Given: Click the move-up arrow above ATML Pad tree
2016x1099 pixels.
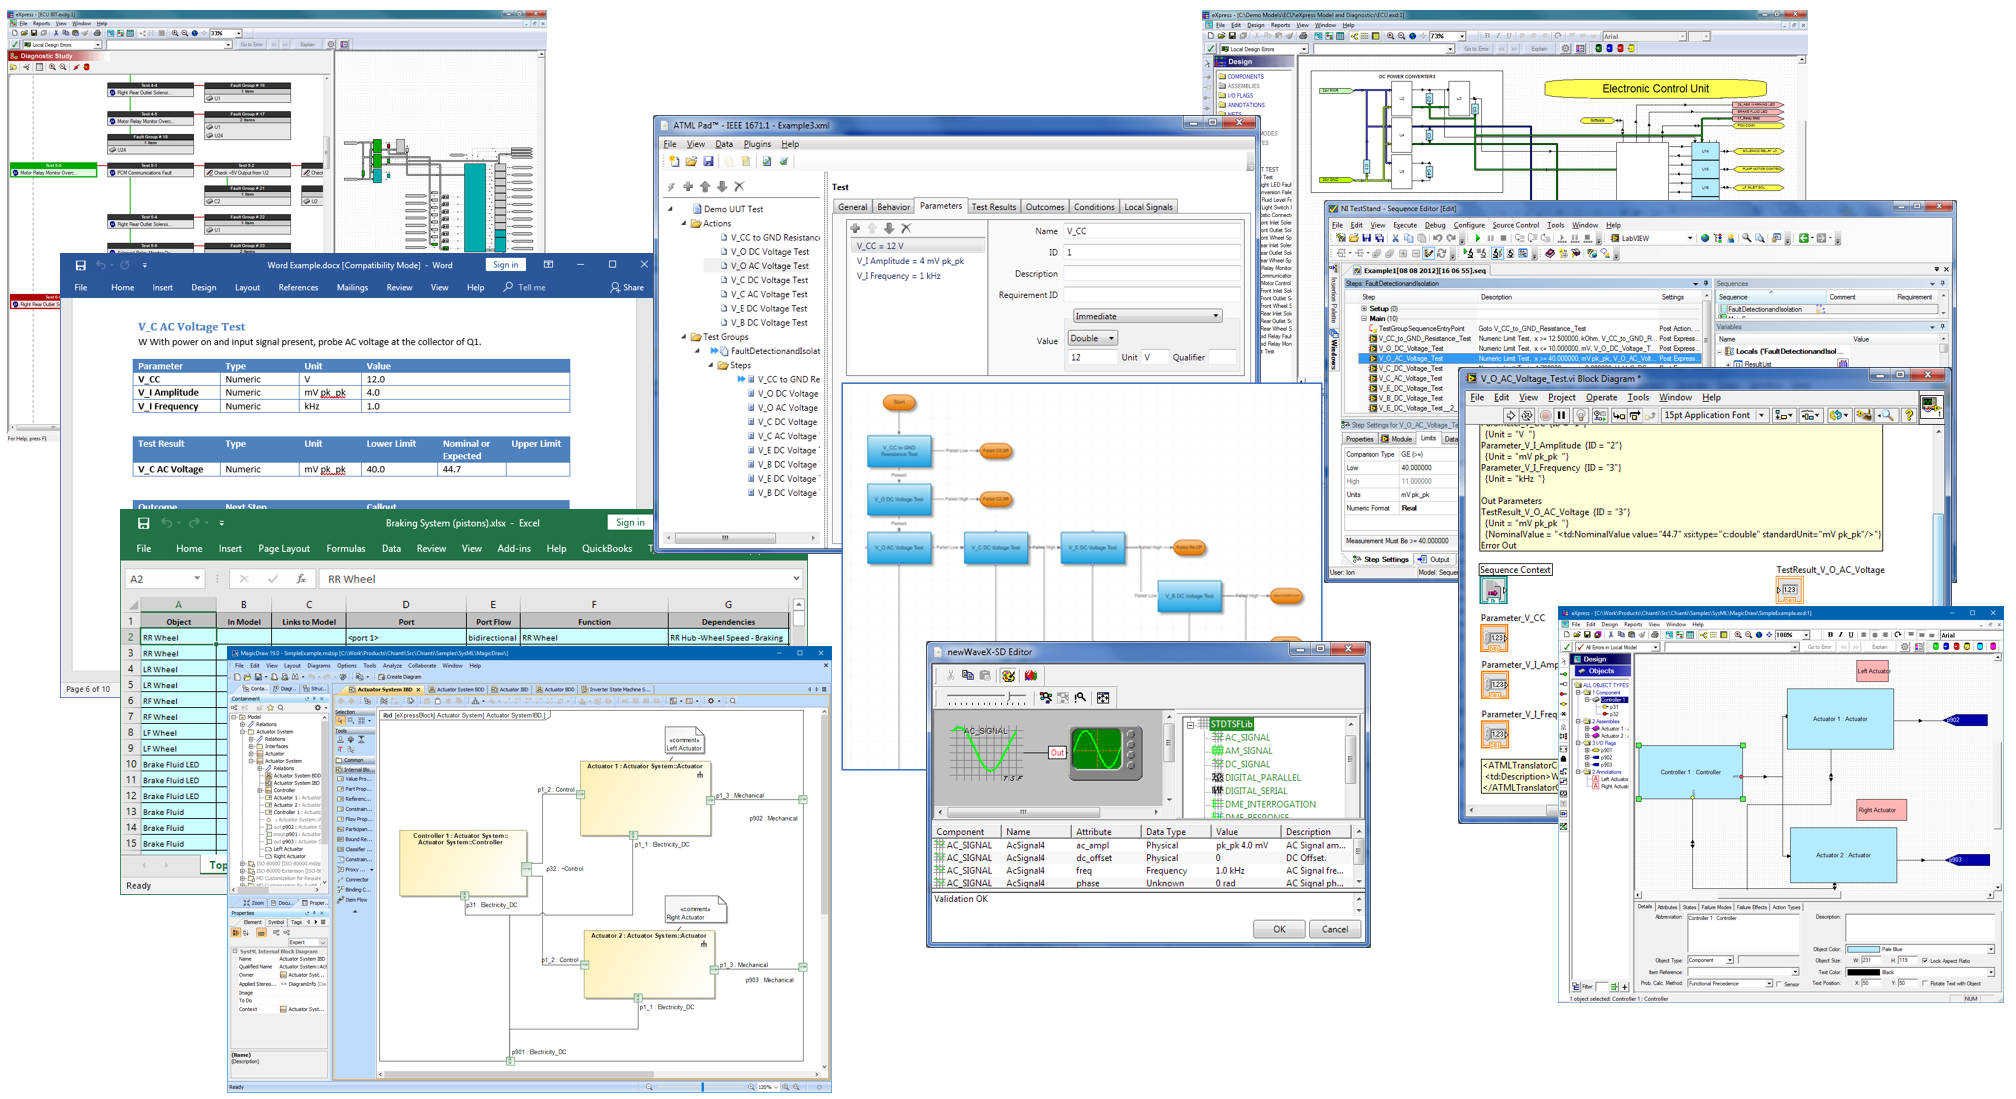Looking at the screenshot, I should [705, 186].
